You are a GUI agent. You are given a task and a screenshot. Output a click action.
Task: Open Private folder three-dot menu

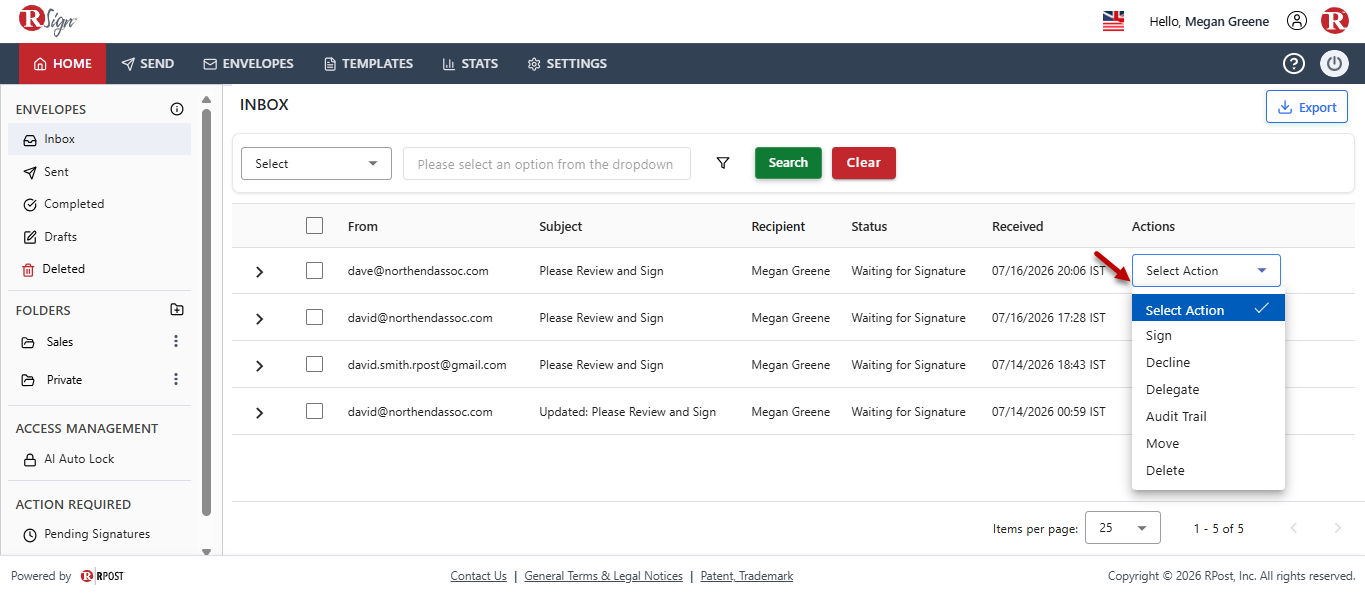pos(176,380)
